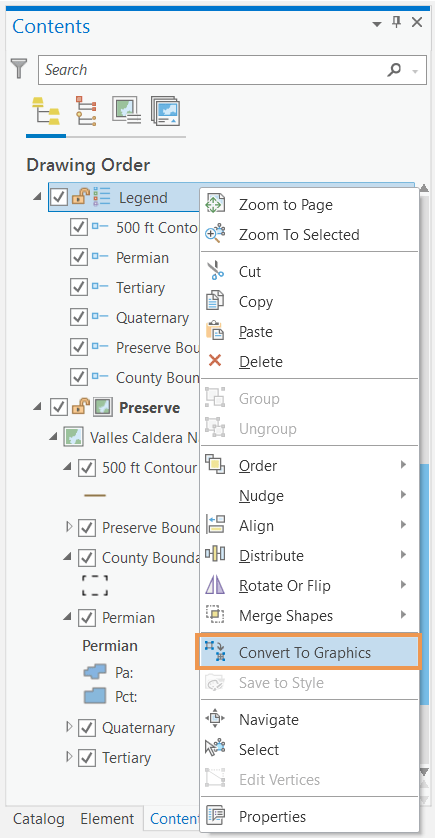
Task: Click the Drawing Order heading
Action: coord(88,165)
